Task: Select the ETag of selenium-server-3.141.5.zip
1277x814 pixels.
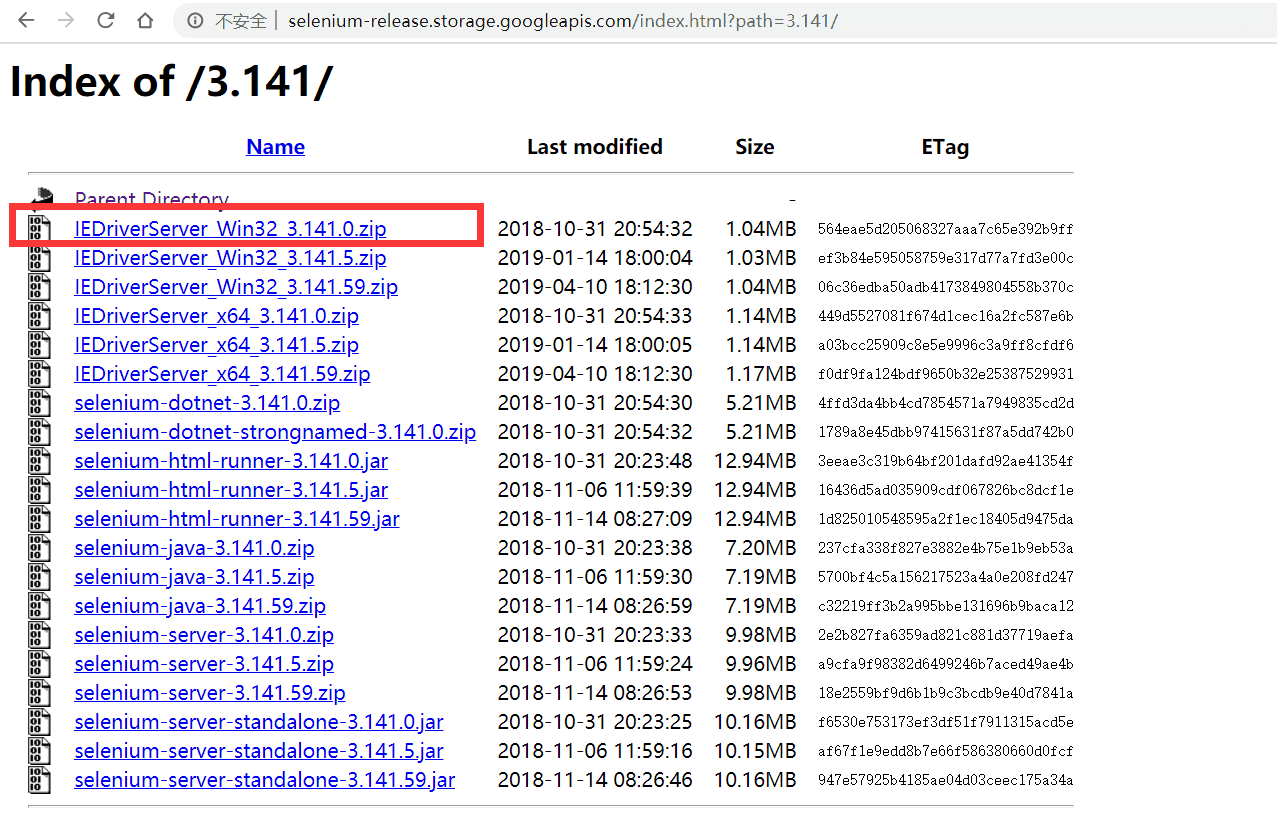Action: point(945,665)
